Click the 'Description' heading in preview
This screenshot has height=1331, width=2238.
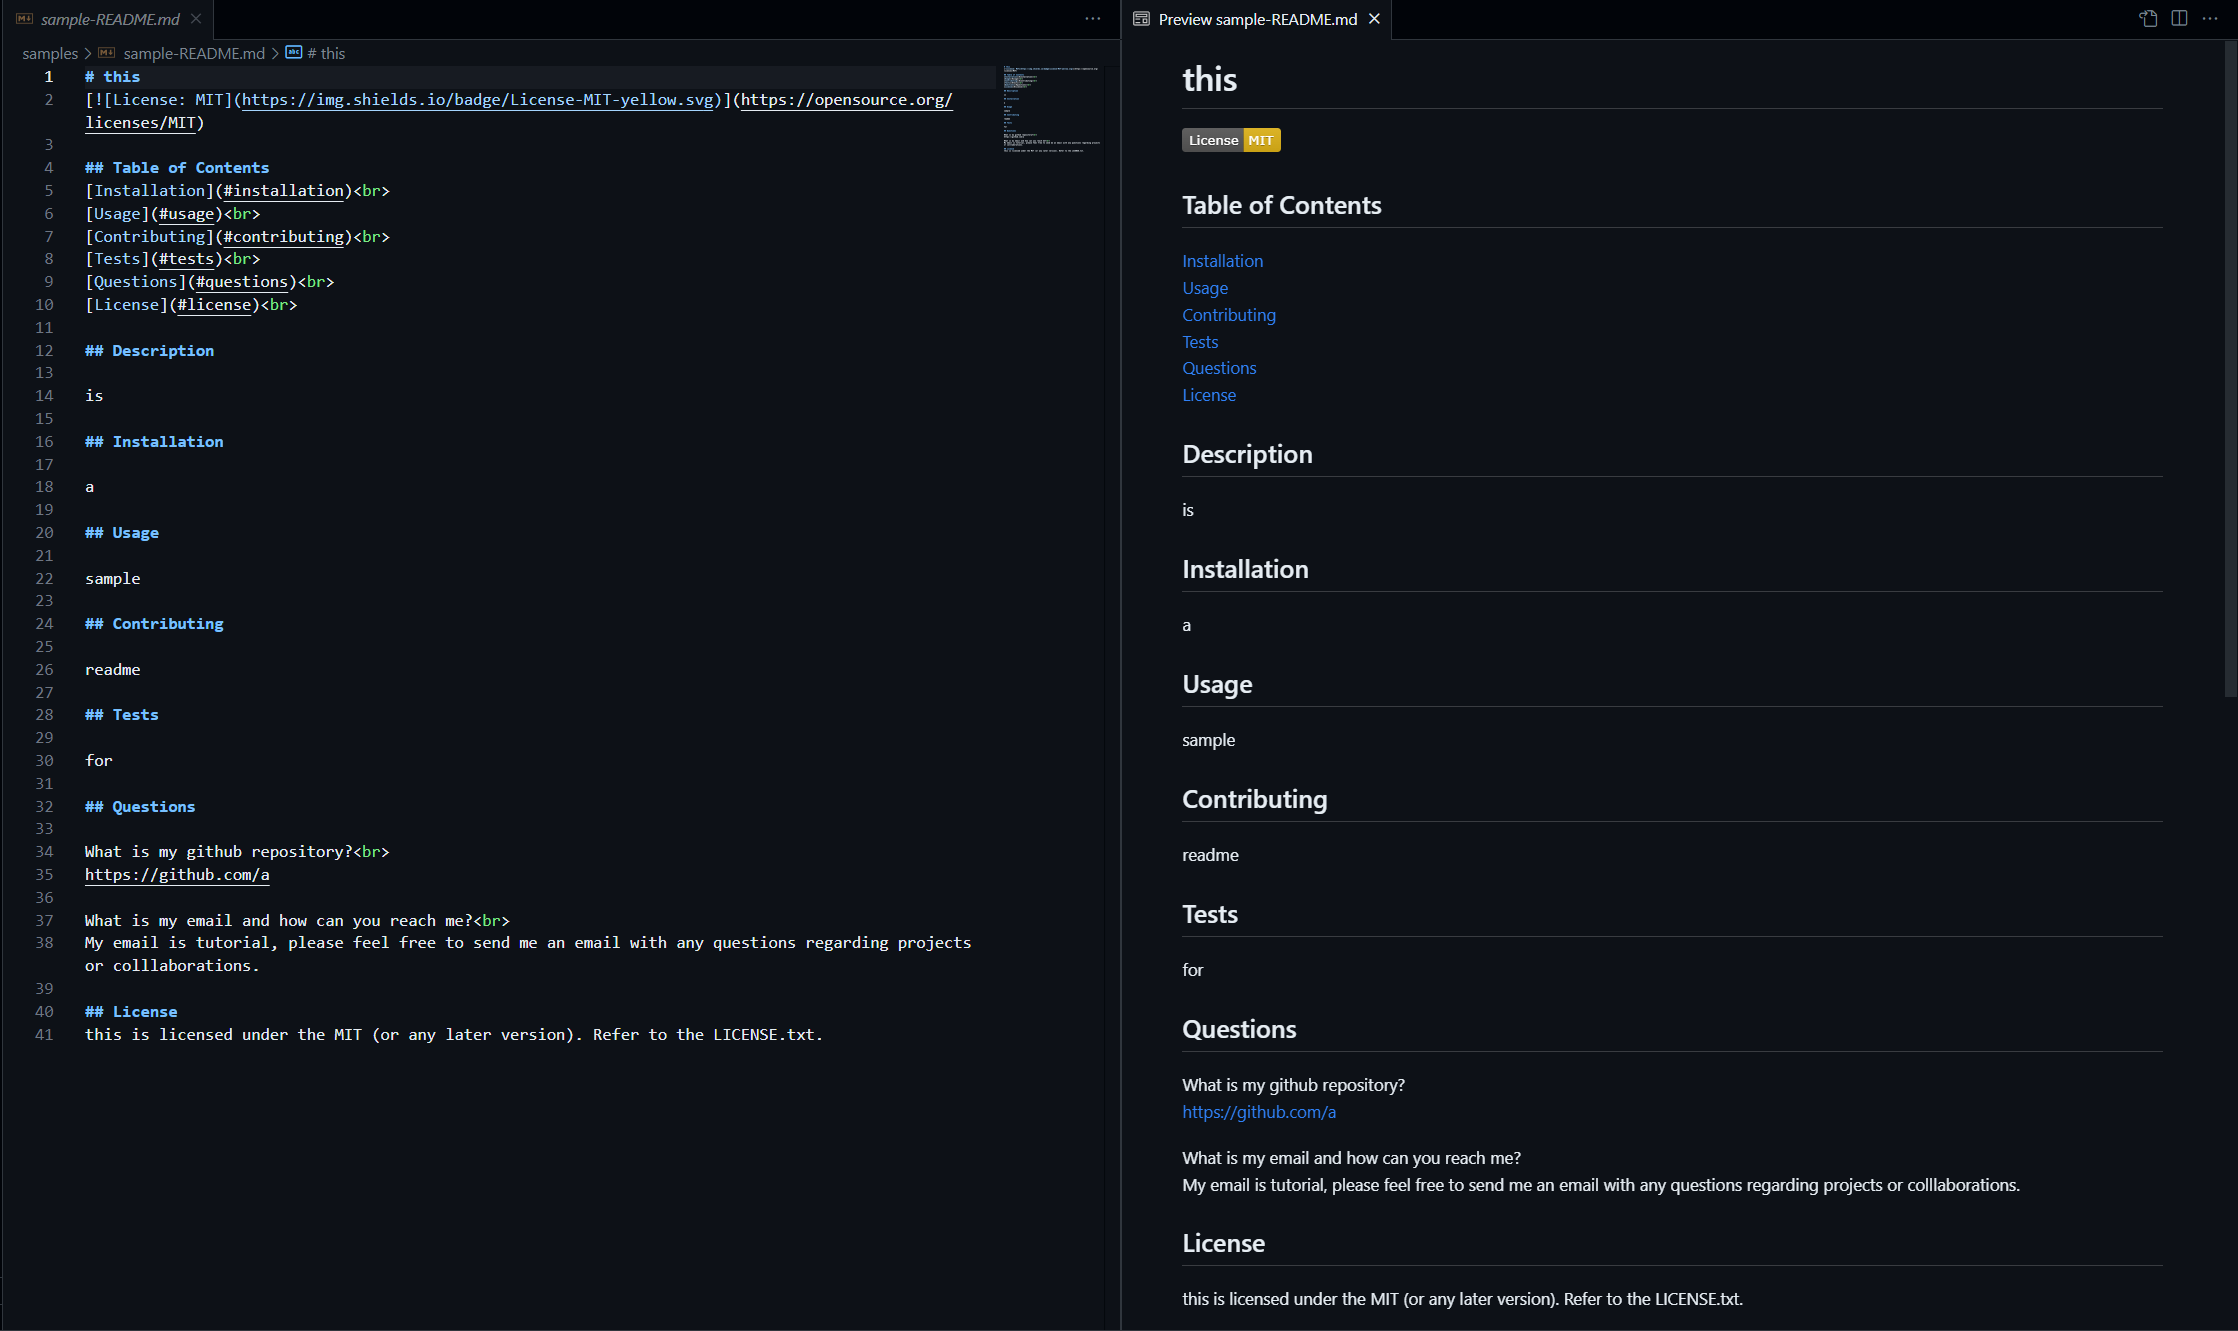tap(1247, 454)
